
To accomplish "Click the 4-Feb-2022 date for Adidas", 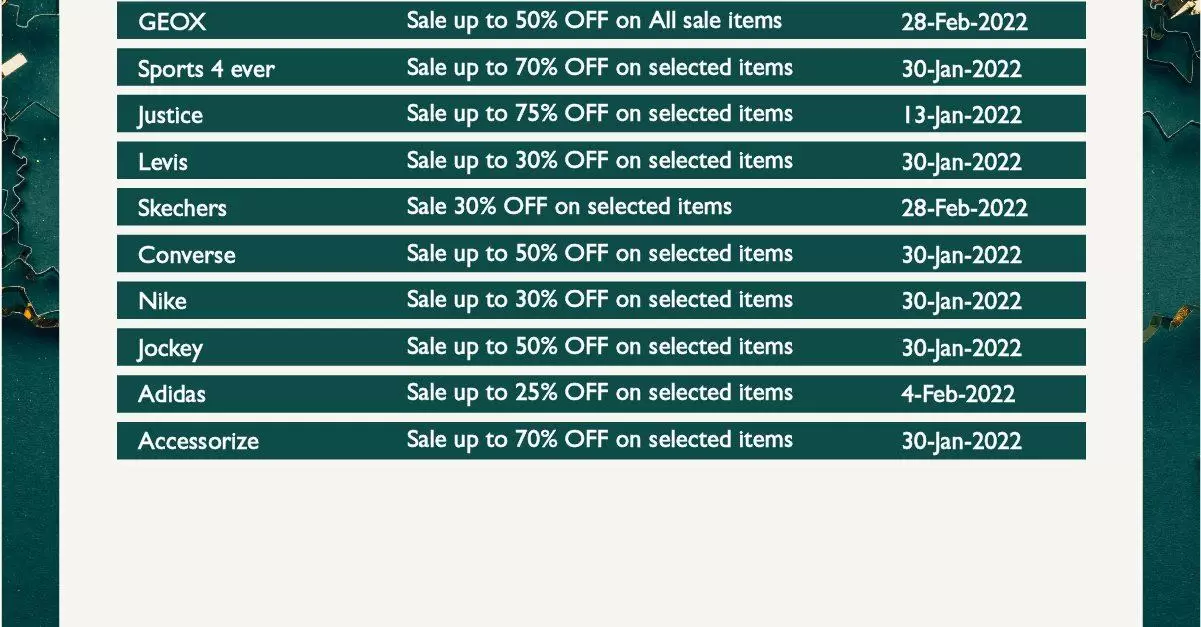I will [958, 394].
